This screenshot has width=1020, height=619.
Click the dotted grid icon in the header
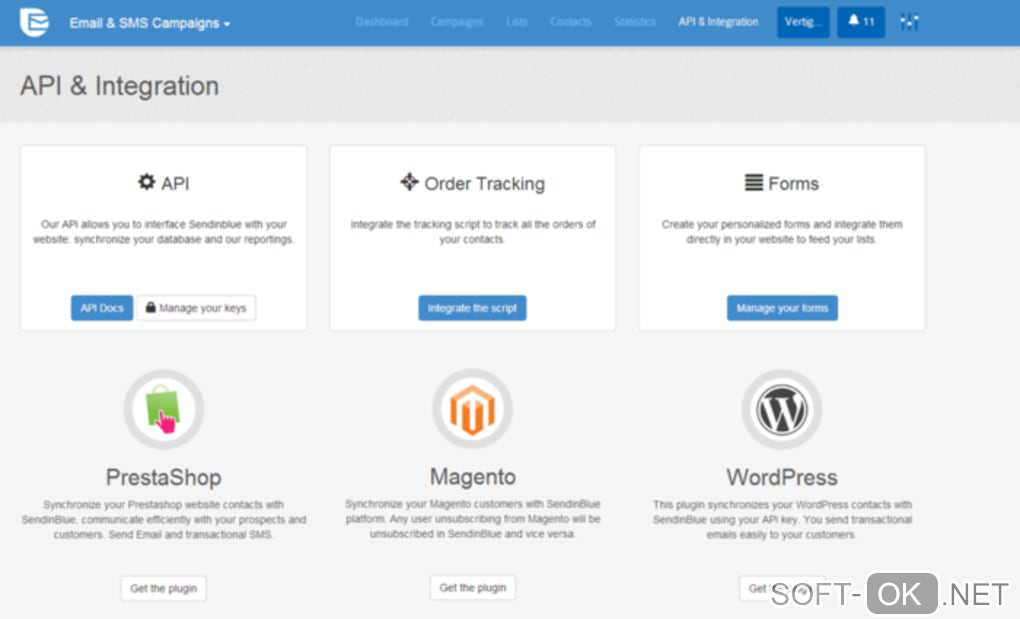coord(909,22)
